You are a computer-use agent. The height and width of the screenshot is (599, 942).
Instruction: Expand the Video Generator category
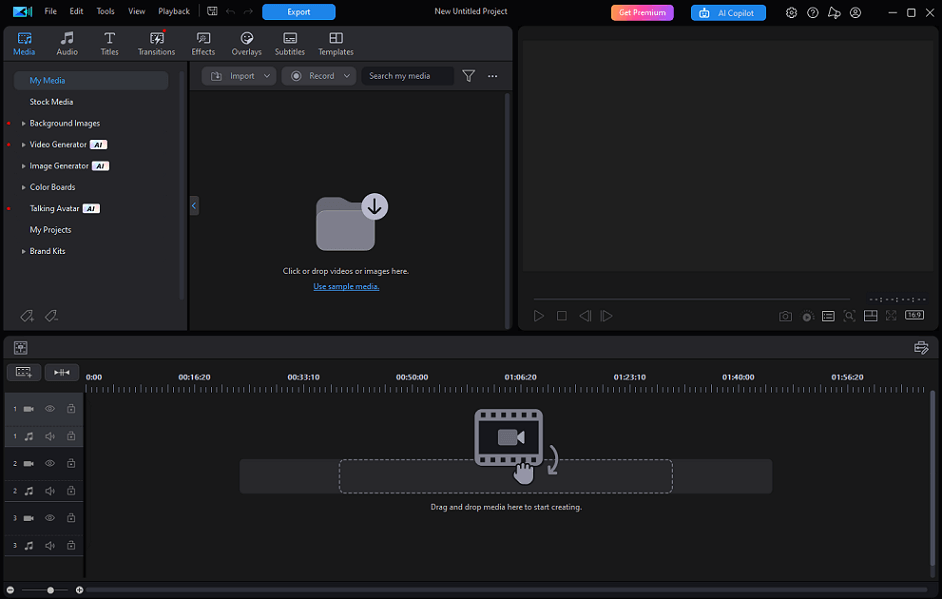23,145
